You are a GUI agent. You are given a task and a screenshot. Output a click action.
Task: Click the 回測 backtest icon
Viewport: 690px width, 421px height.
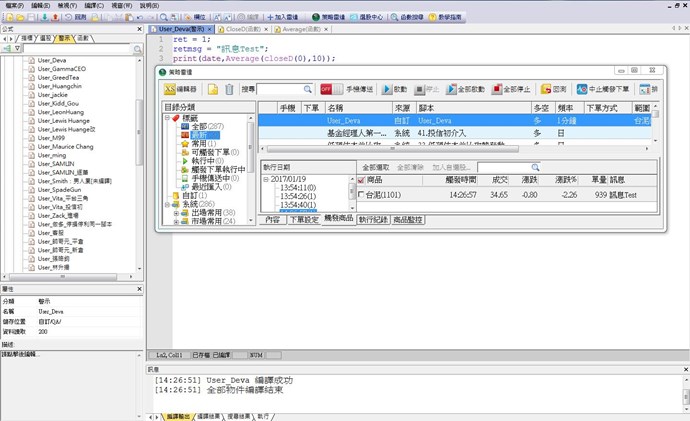pyautogui.click(x=554, y=89)
